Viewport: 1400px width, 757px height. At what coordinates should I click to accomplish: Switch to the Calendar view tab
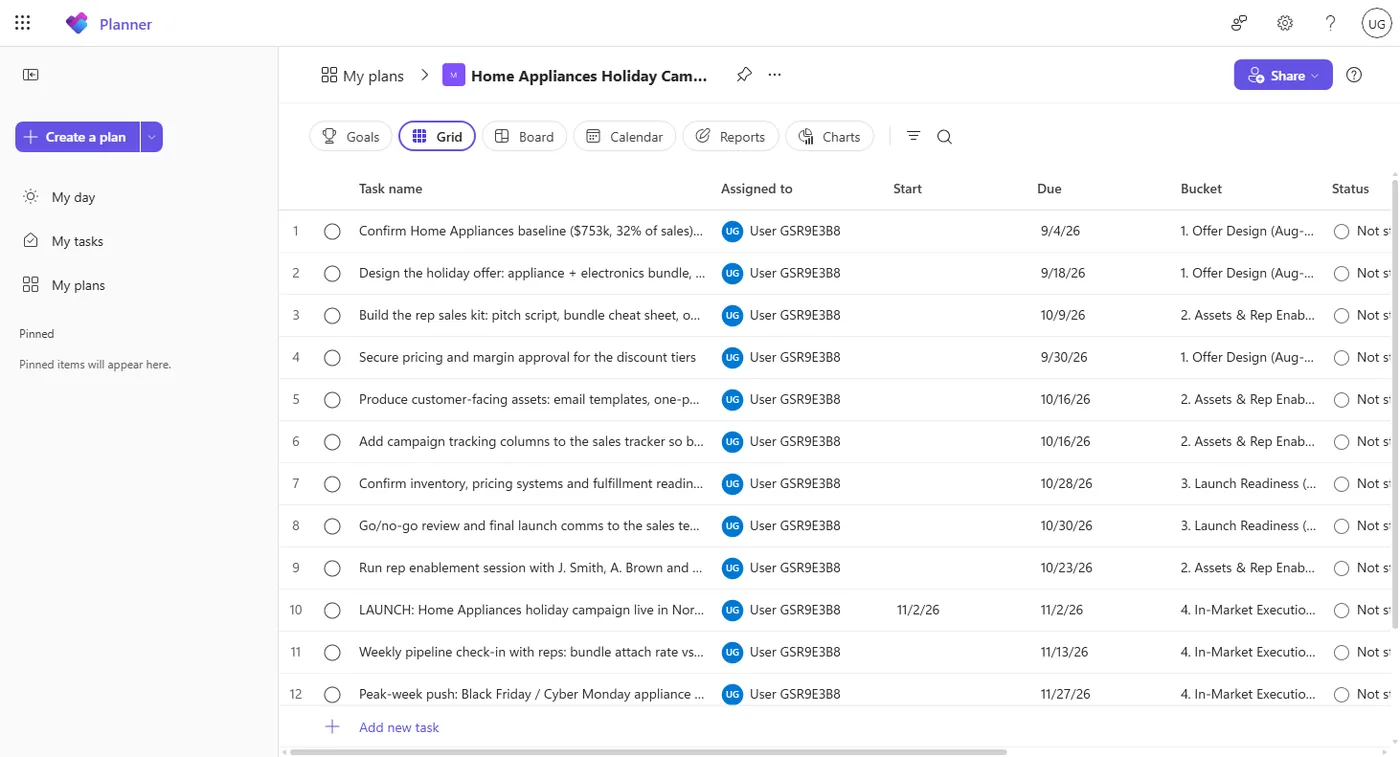[x=625, y=137]
